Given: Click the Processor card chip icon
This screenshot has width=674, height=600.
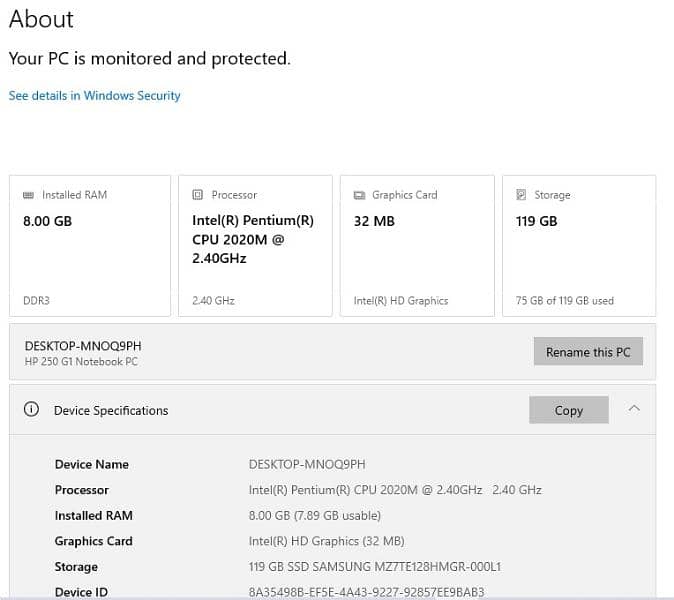Looking at the screenshot, I should [197, 195].
